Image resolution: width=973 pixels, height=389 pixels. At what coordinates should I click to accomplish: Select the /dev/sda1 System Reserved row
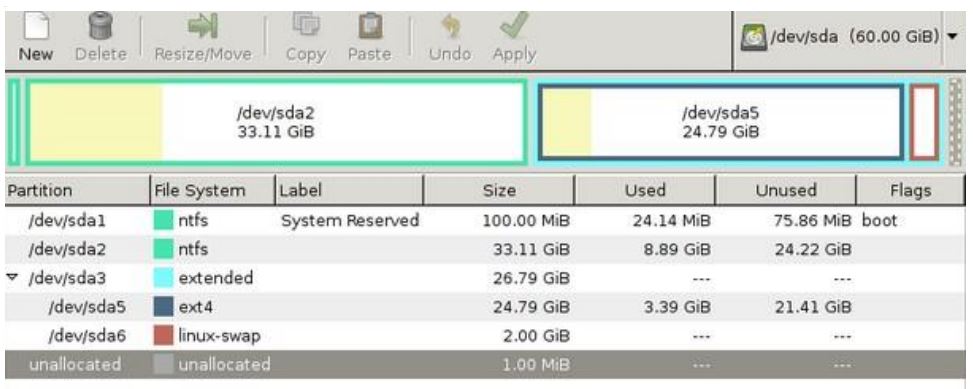tap(484, 220)
